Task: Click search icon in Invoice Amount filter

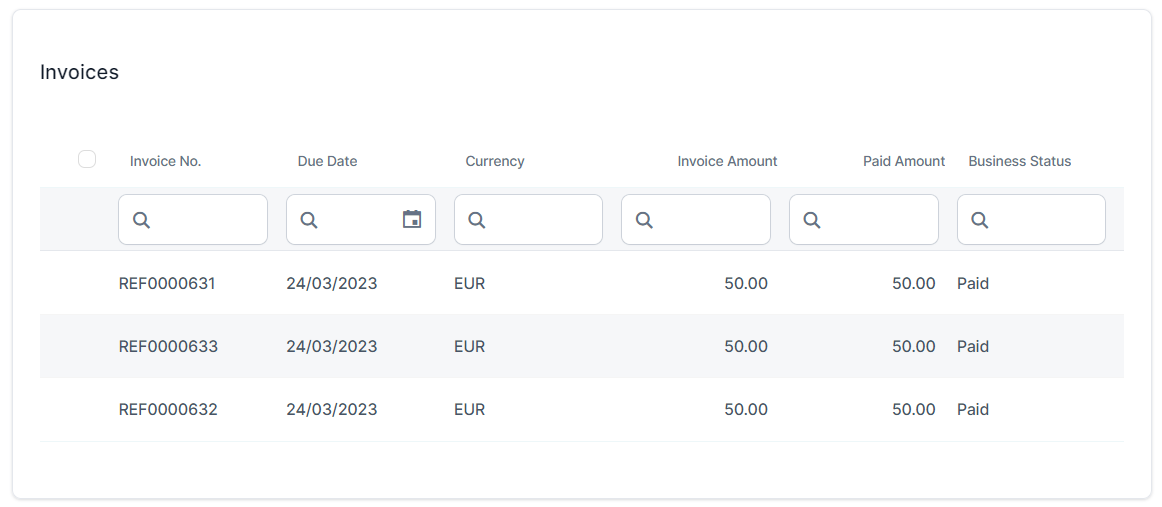Action: [x=644, y=220]
